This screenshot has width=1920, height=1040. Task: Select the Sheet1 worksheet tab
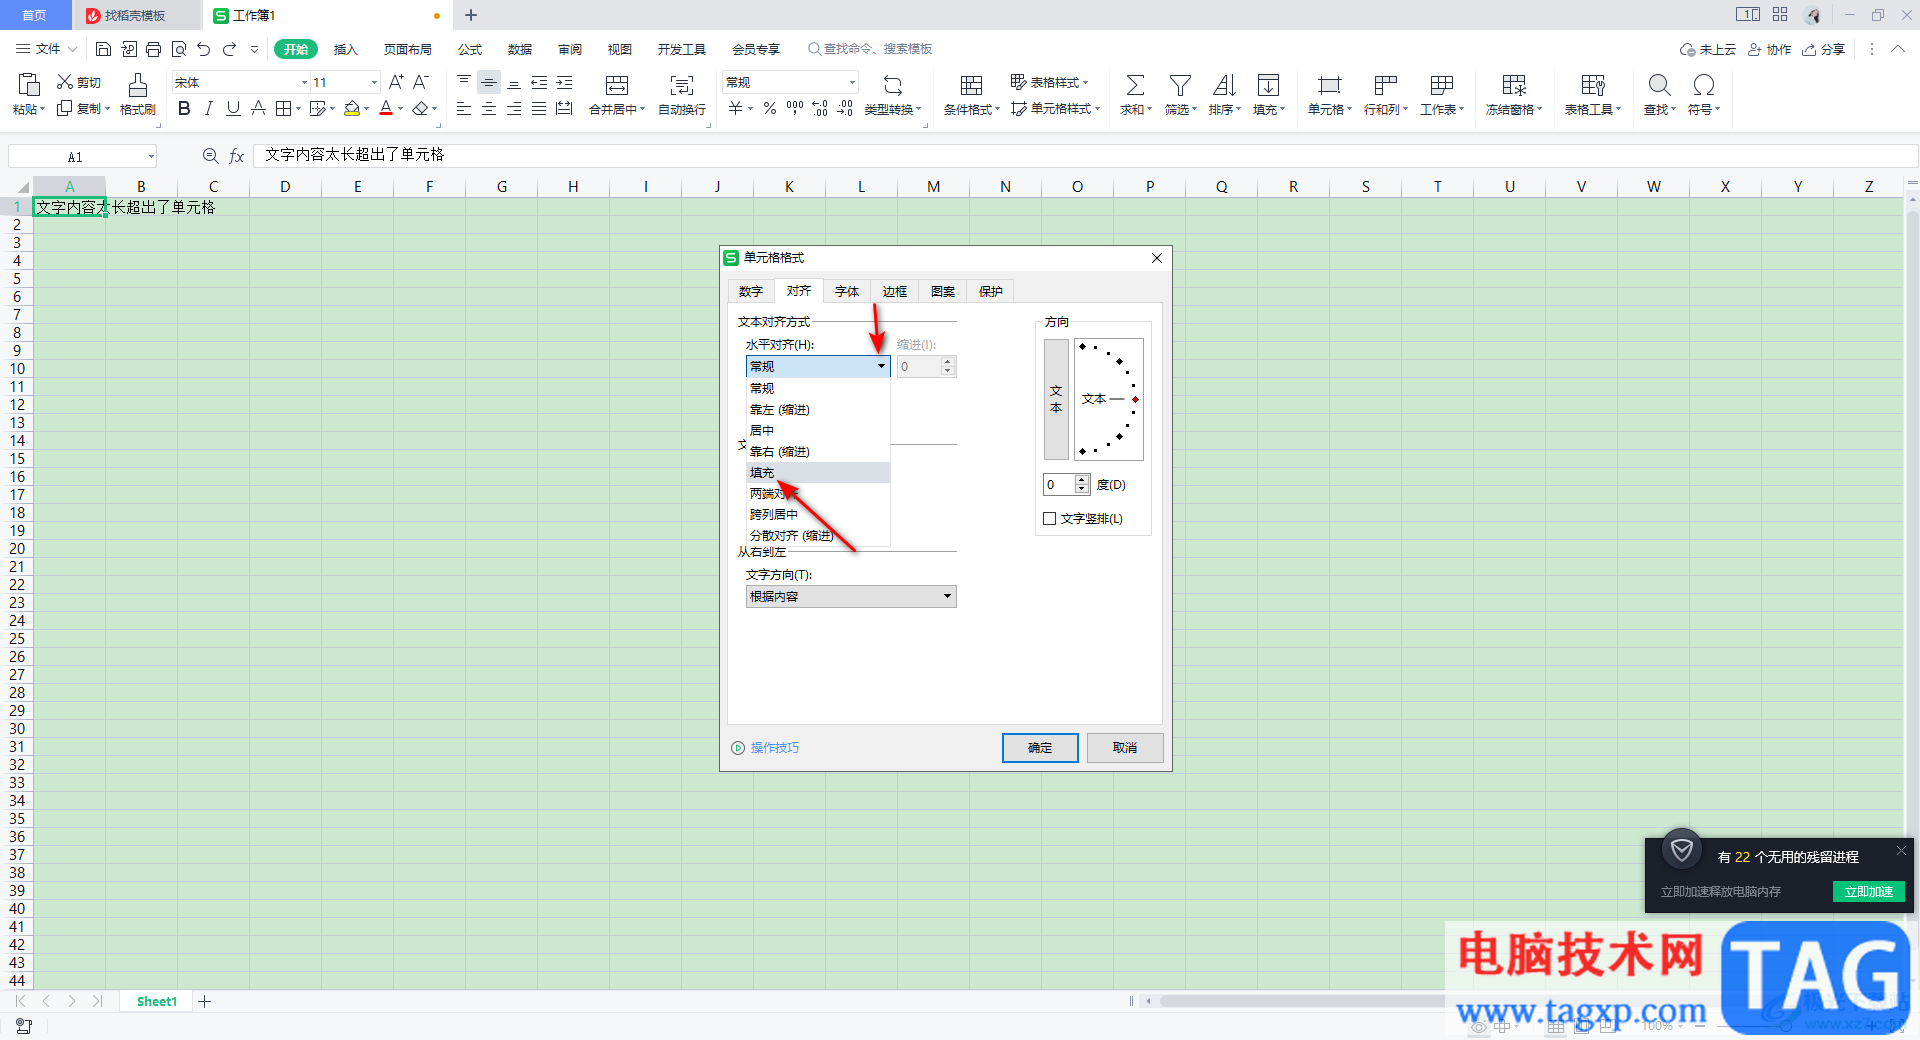[157, 1001]
